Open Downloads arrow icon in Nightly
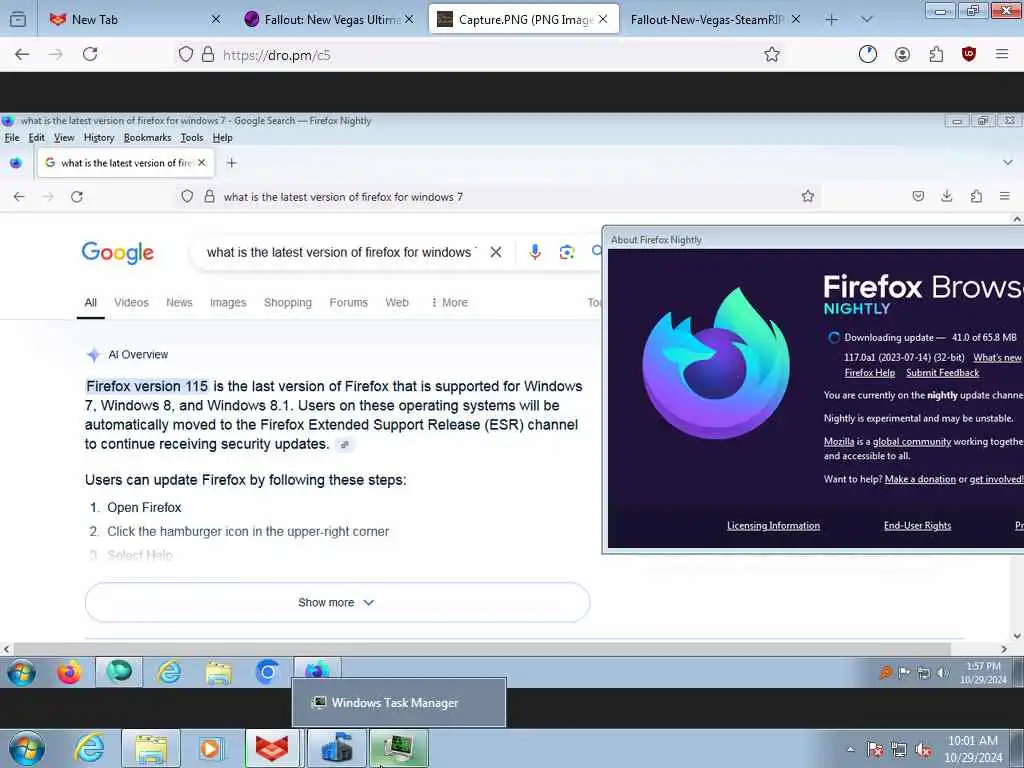 point(947,196)
